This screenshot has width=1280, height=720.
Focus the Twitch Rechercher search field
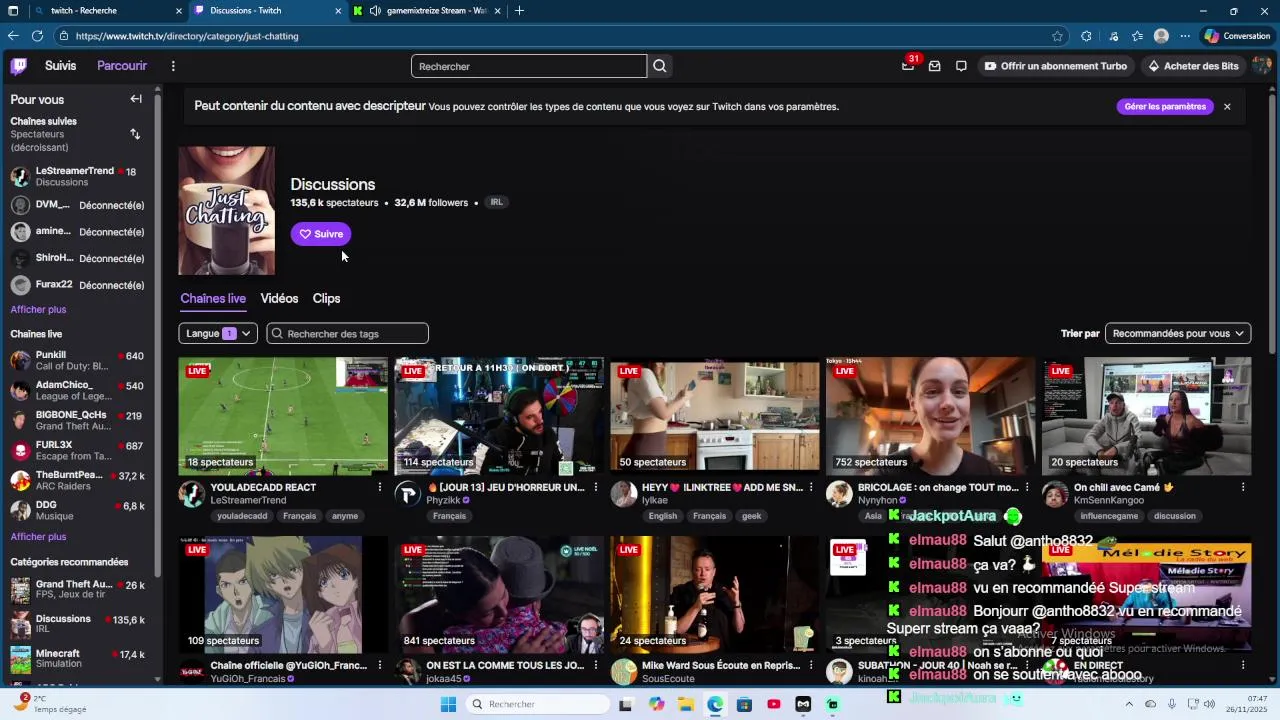(x=529, y=66)
